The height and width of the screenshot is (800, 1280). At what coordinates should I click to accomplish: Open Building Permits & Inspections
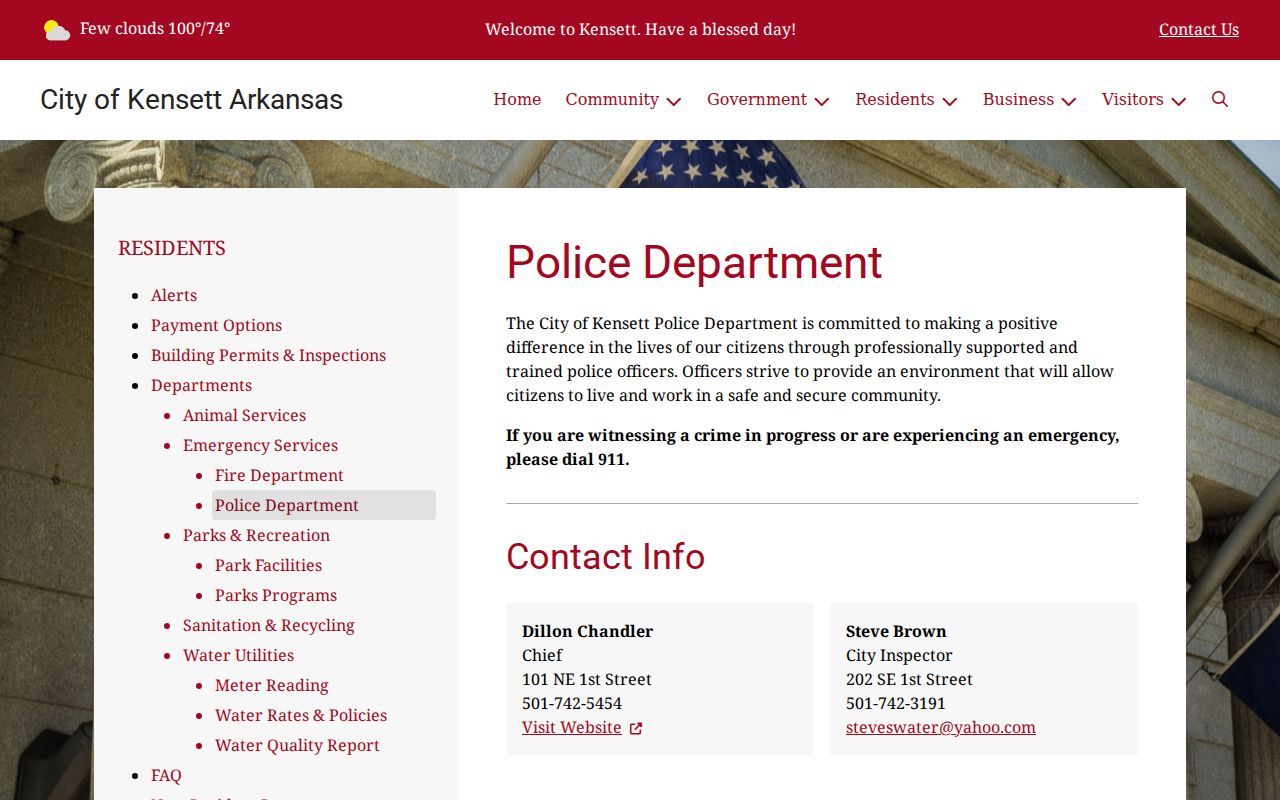pos(268,355)
